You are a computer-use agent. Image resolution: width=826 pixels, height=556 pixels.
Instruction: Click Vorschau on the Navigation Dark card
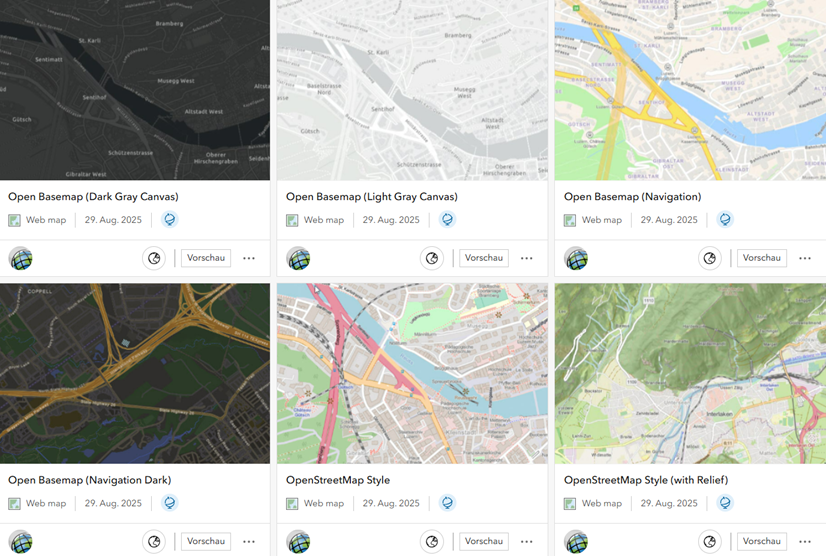point(206,541)
